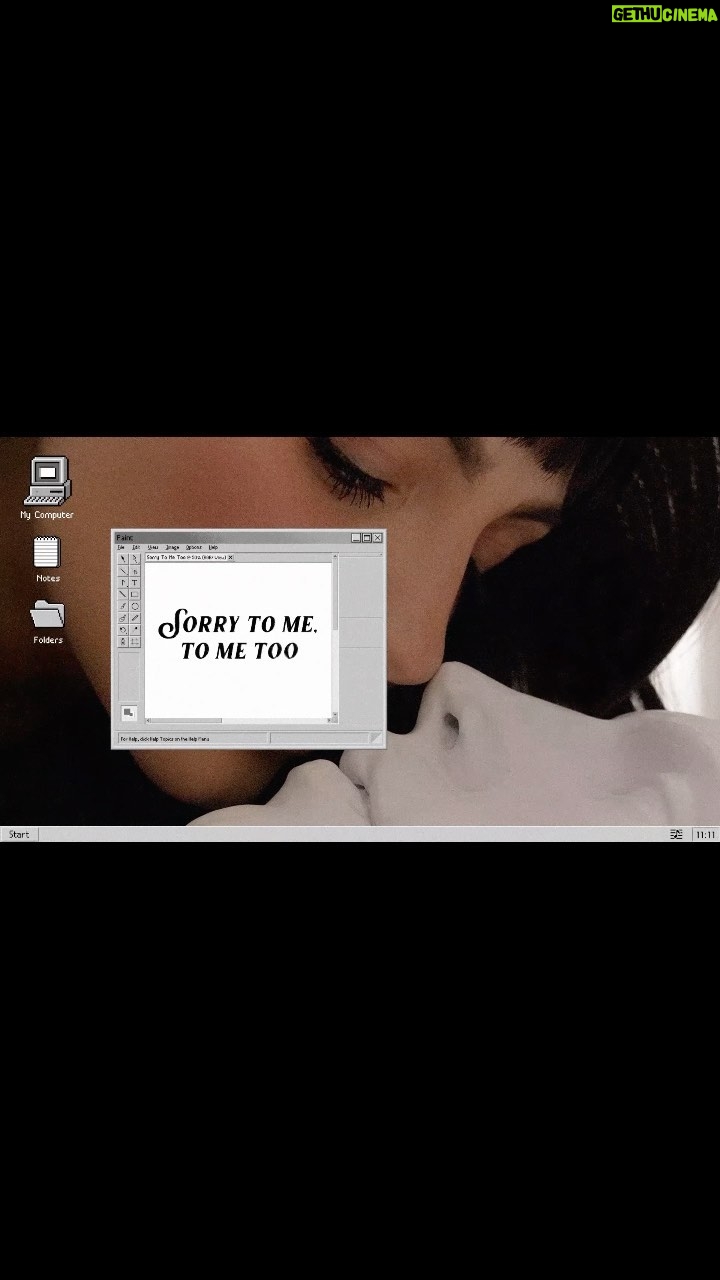Select the Text (T) tool in Paint
The width and height of the screenshot is (720, 1280).
tap(135, 583)
